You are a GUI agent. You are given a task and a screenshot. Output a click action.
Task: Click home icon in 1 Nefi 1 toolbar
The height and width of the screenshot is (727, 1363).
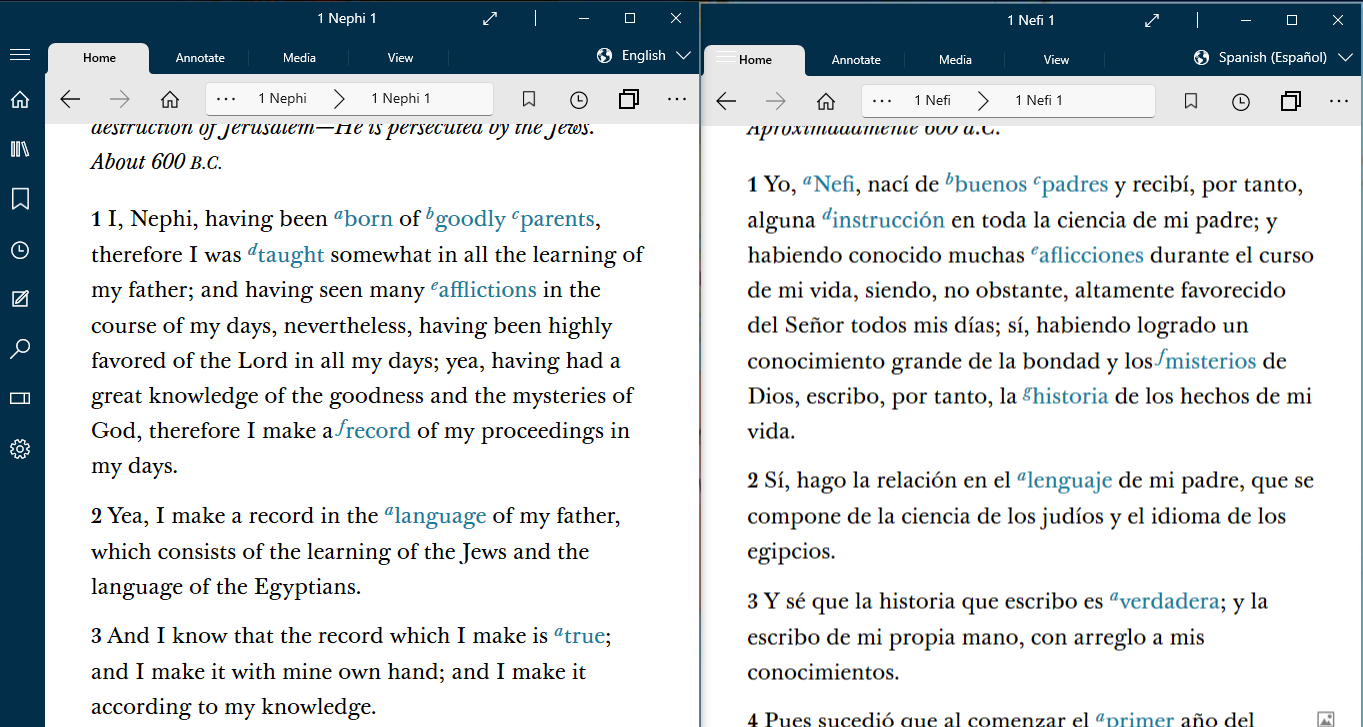point(826,101)
